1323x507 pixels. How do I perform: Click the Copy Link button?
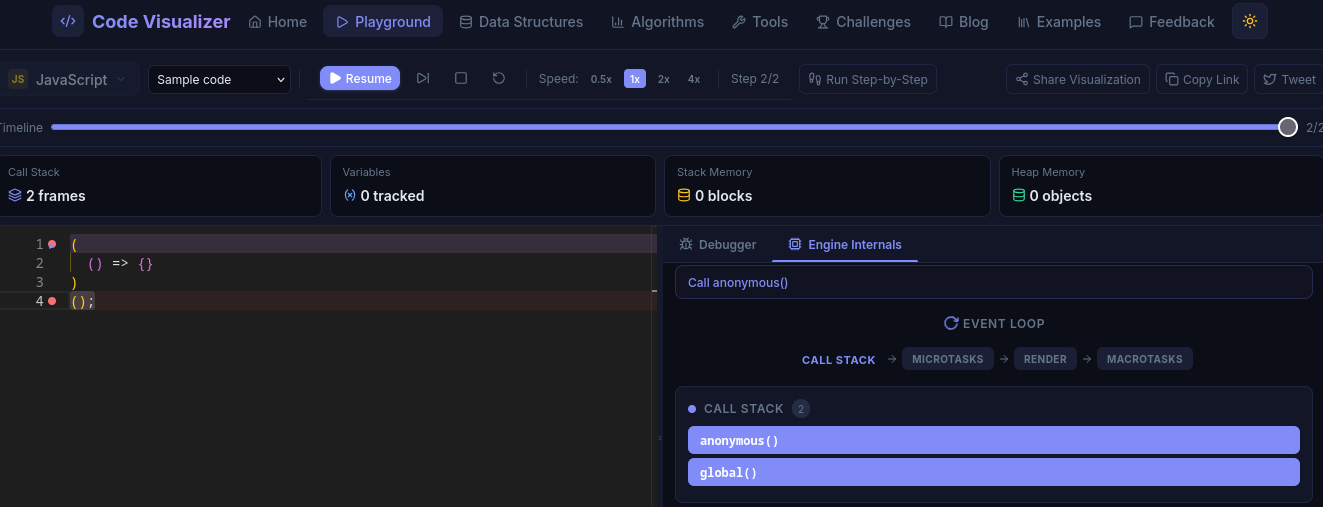1202,79
